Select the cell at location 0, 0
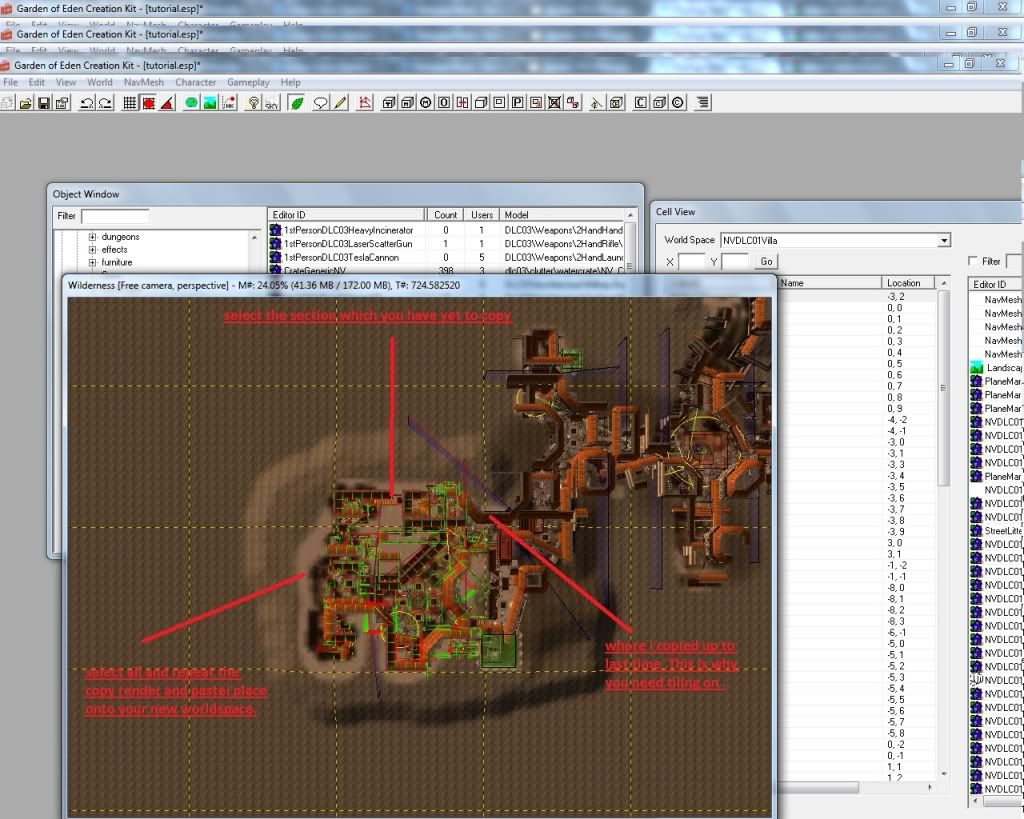 (857, 308)
